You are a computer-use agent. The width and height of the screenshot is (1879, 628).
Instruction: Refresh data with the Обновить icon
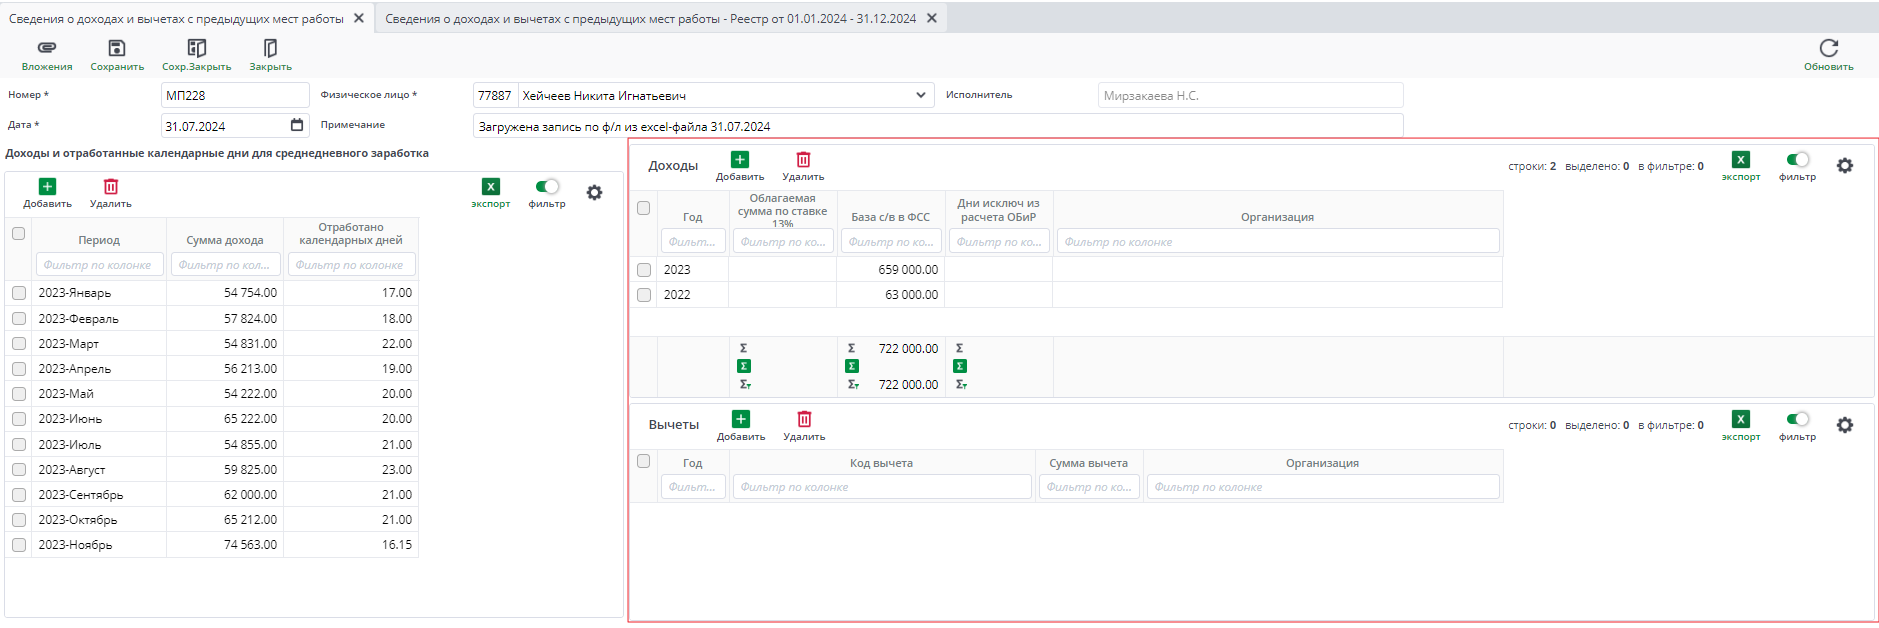pyautogui.click(x=1828, y=48)
